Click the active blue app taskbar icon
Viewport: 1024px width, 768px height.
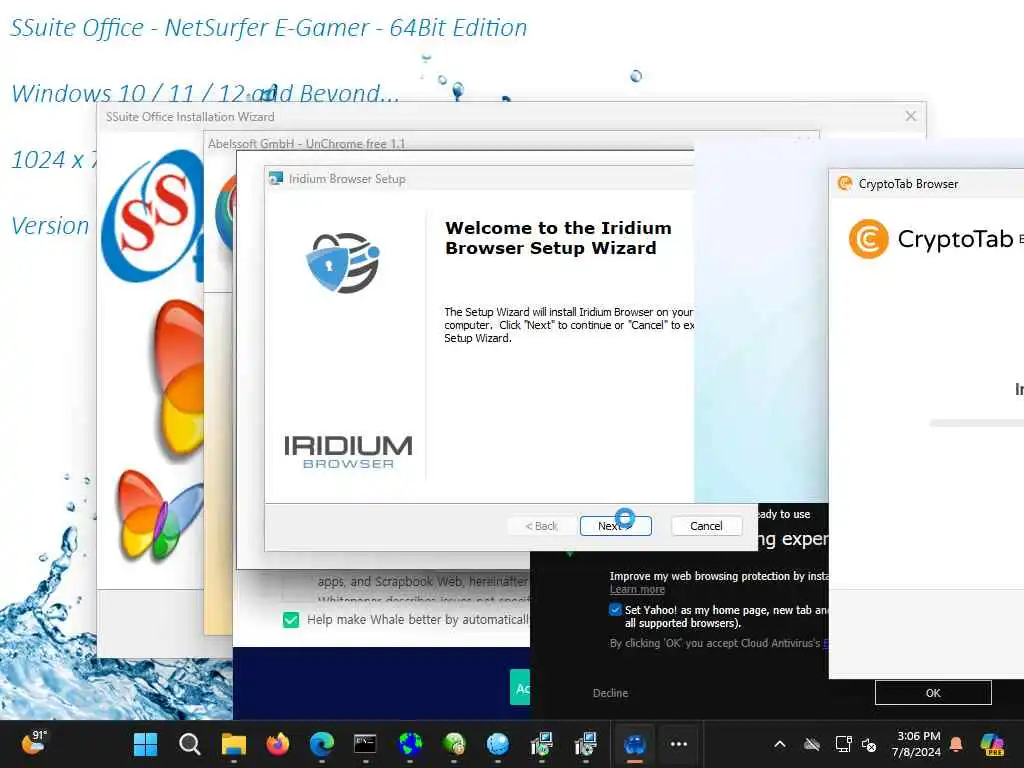(635, 744)
